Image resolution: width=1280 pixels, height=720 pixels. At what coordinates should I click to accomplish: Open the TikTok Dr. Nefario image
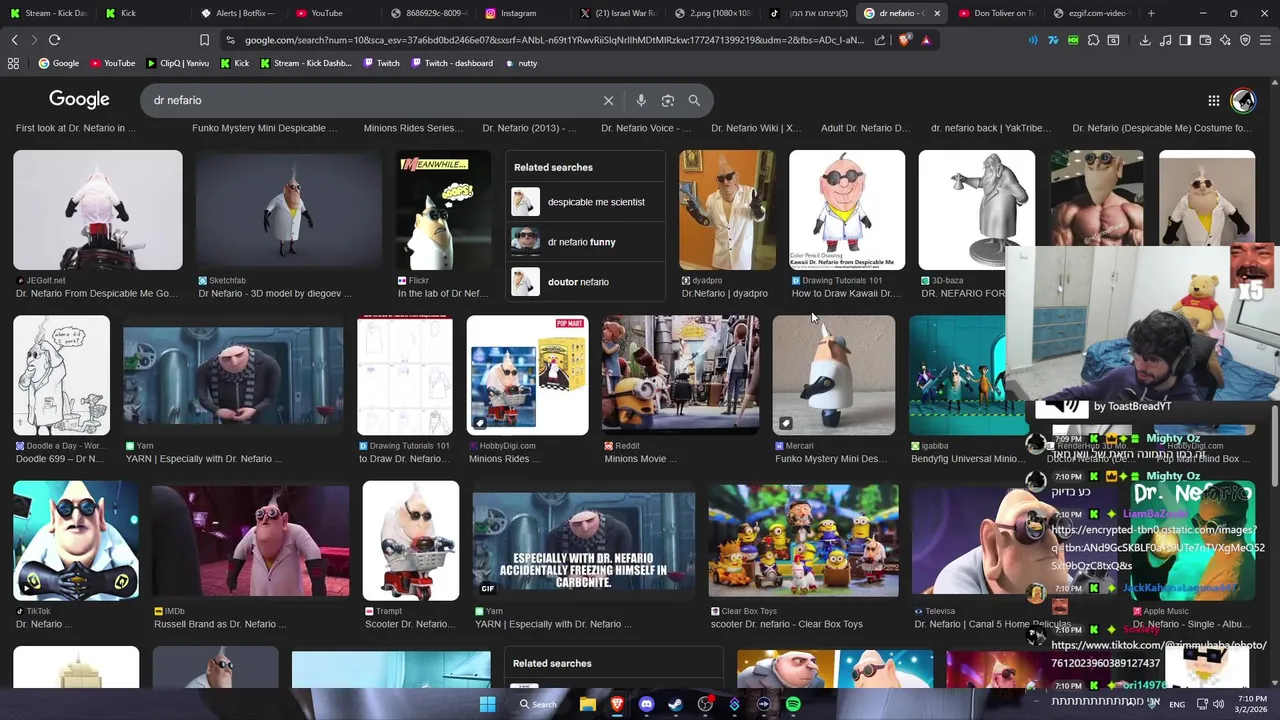pos(76,540)
